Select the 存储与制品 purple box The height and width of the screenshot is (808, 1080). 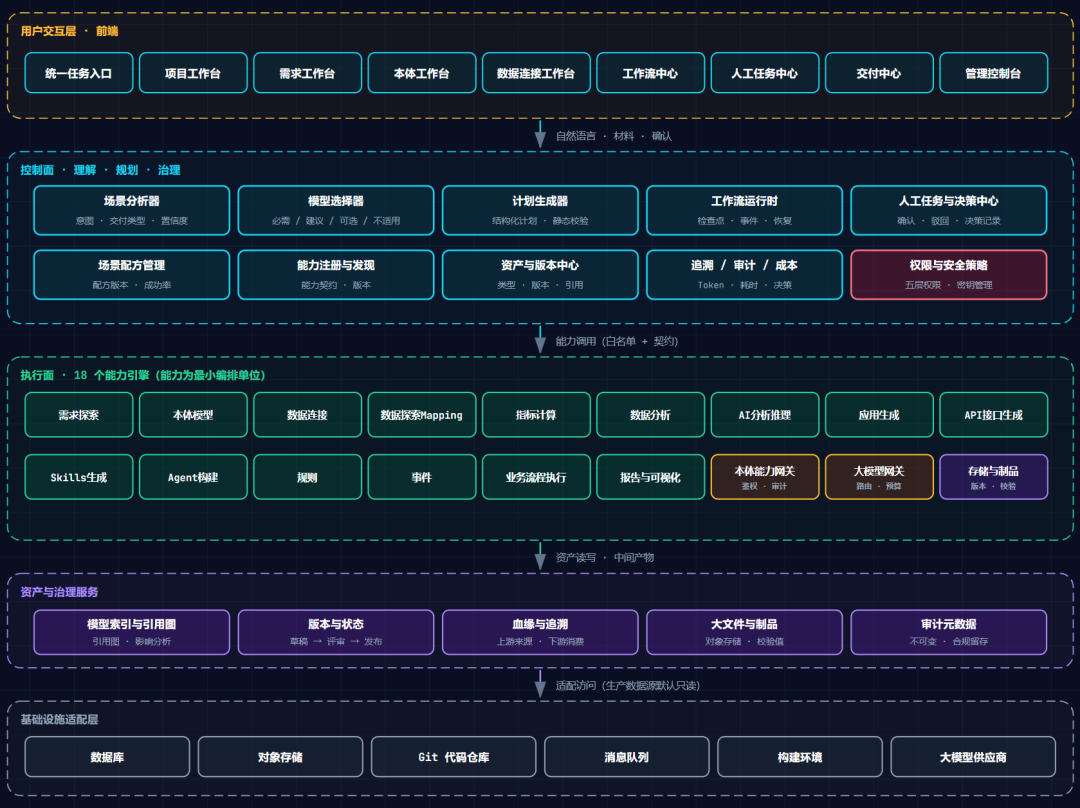pos(993,477)
